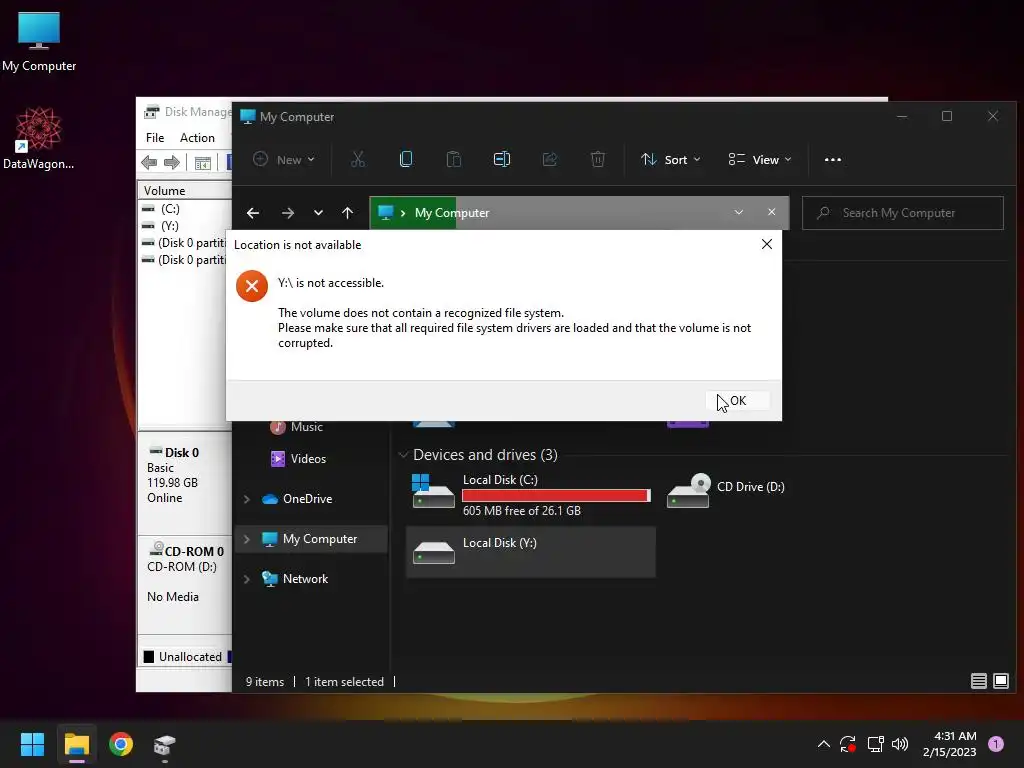Open recent locations dropdown arrow

318,213
